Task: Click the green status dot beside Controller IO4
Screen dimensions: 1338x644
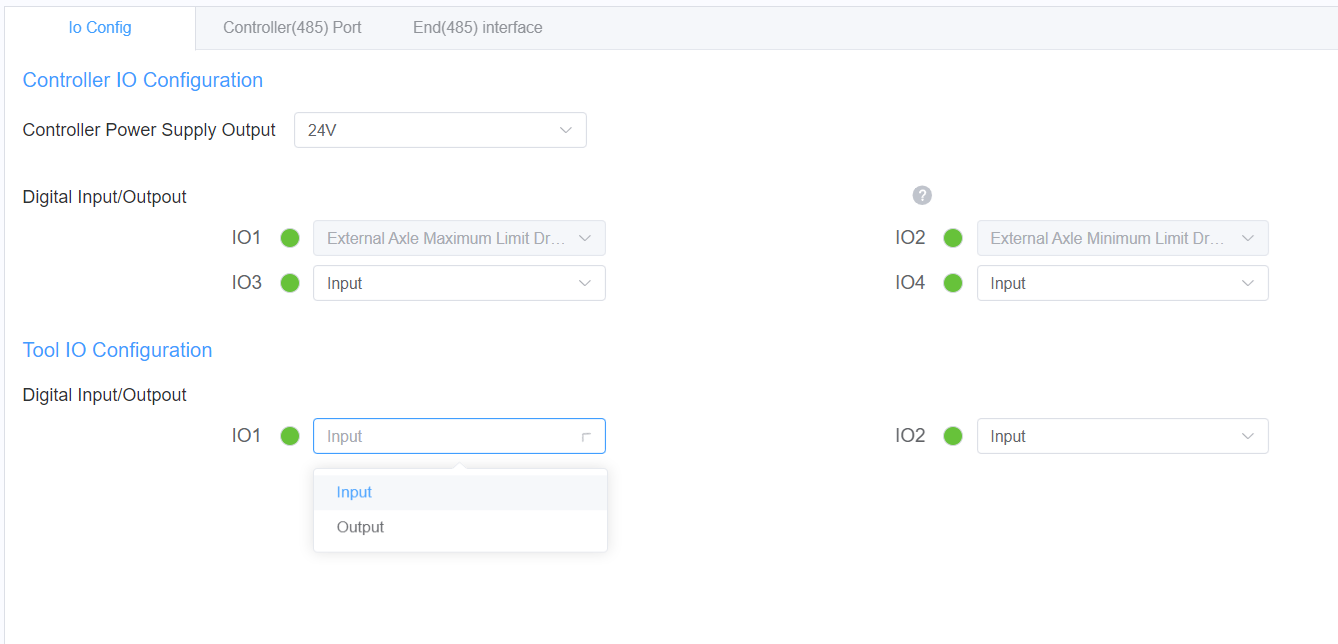Action: (952, 283)
